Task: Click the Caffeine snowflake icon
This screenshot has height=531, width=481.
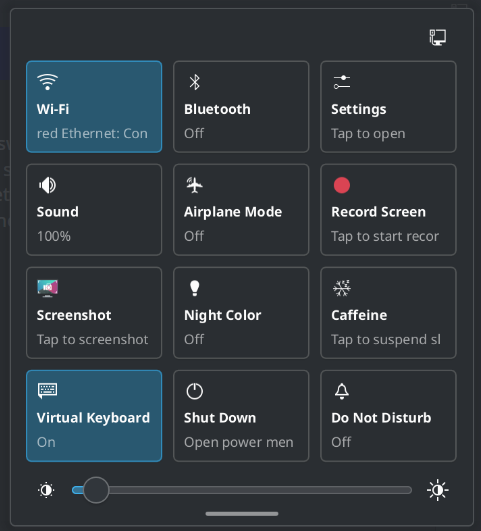Action: 342,288
